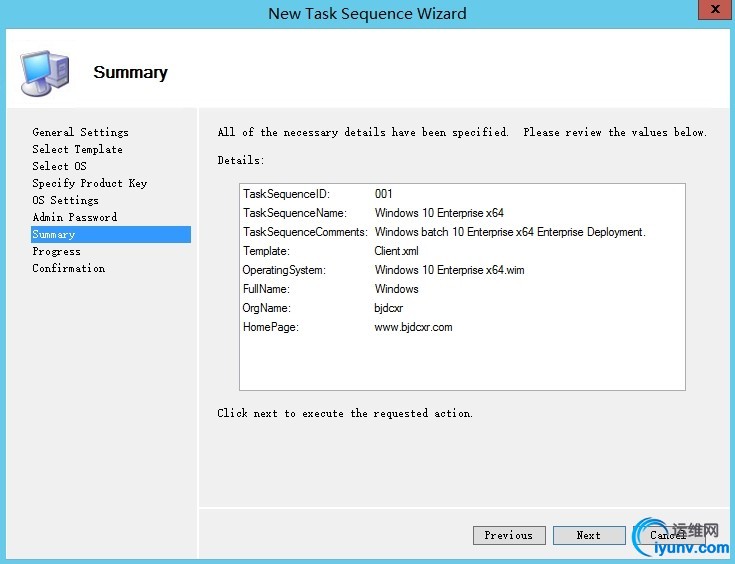735x564 pixels.
Task: Click the FullName label
Action: tap(266, 289)
